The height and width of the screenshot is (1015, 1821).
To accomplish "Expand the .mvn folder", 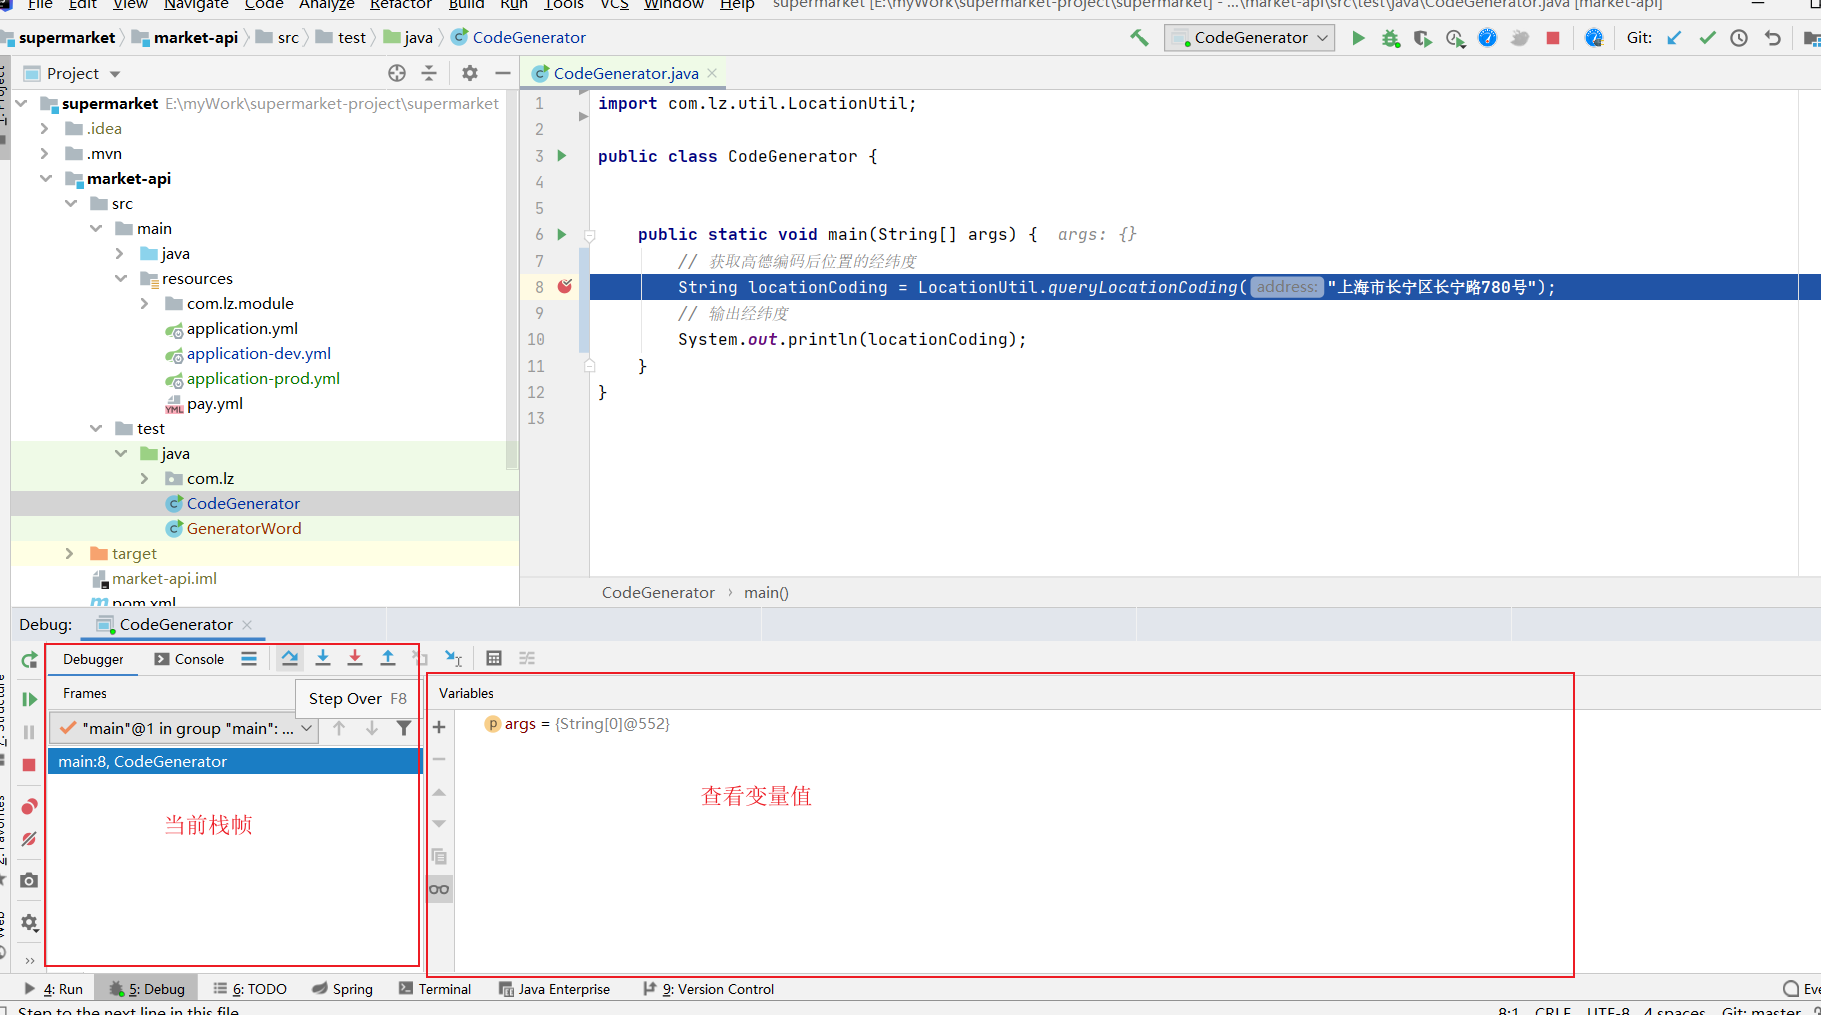I will point(44,153).
